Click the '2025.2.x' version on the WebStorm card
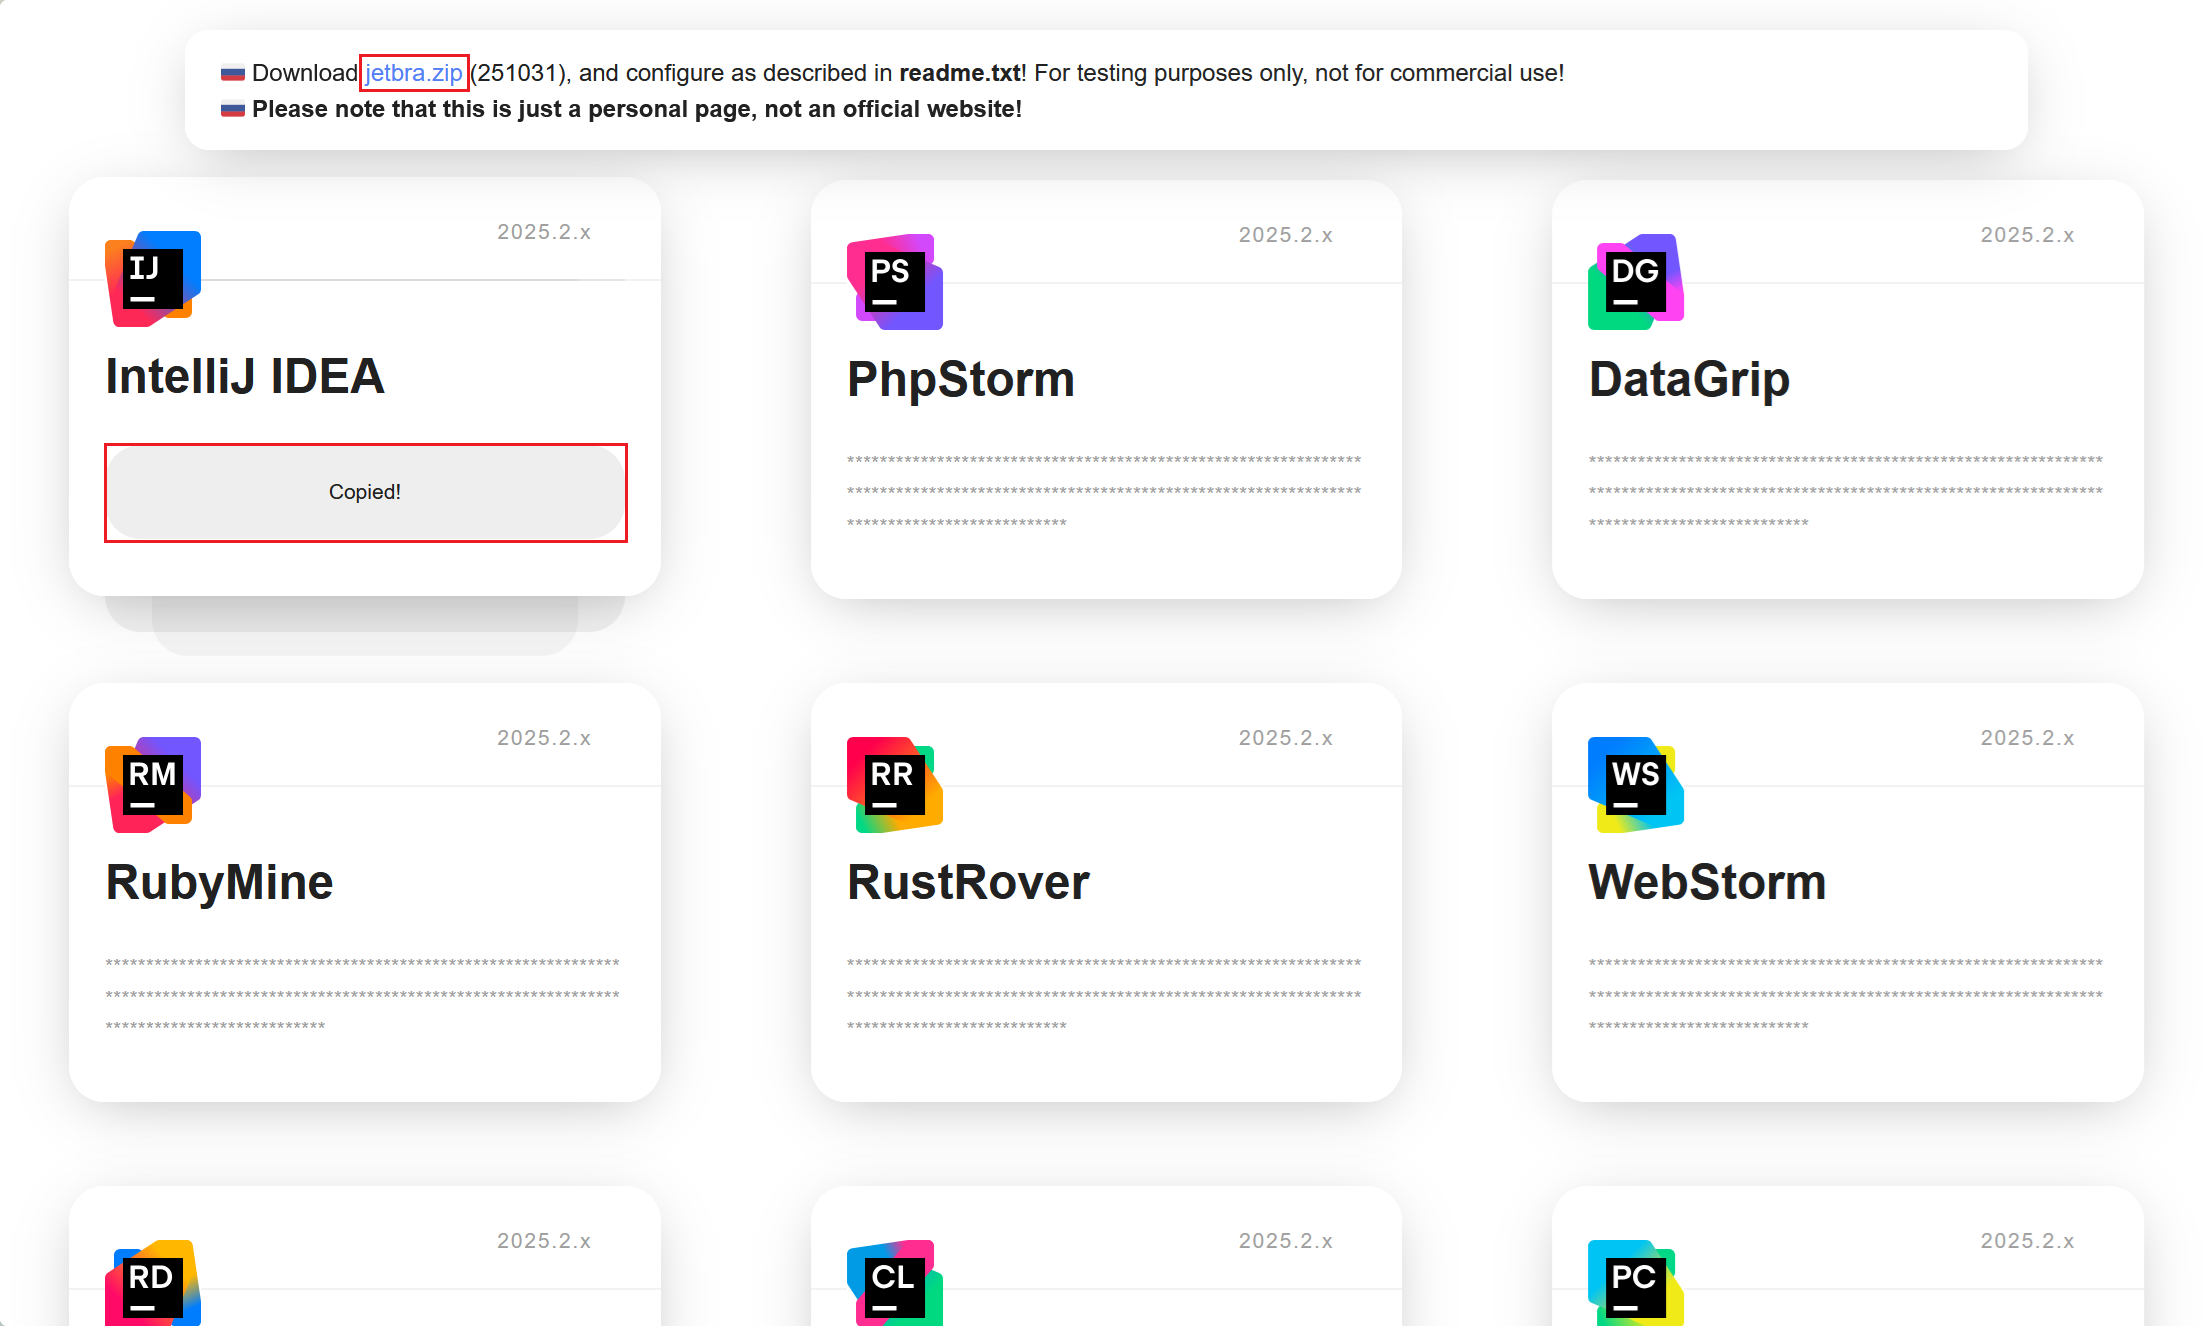This screenshot has width=2204, height=1326. [2028, 738]
